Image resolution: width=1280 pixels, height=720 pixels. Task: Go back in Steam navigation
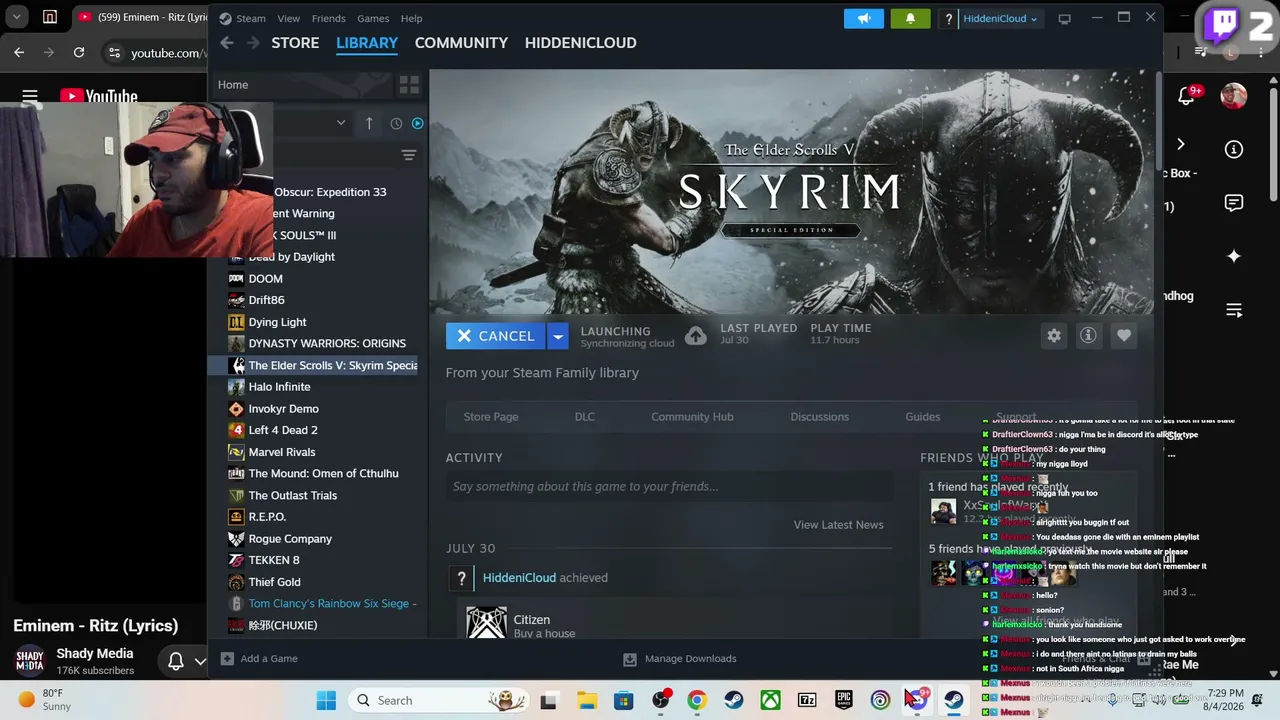pos(227,43)
